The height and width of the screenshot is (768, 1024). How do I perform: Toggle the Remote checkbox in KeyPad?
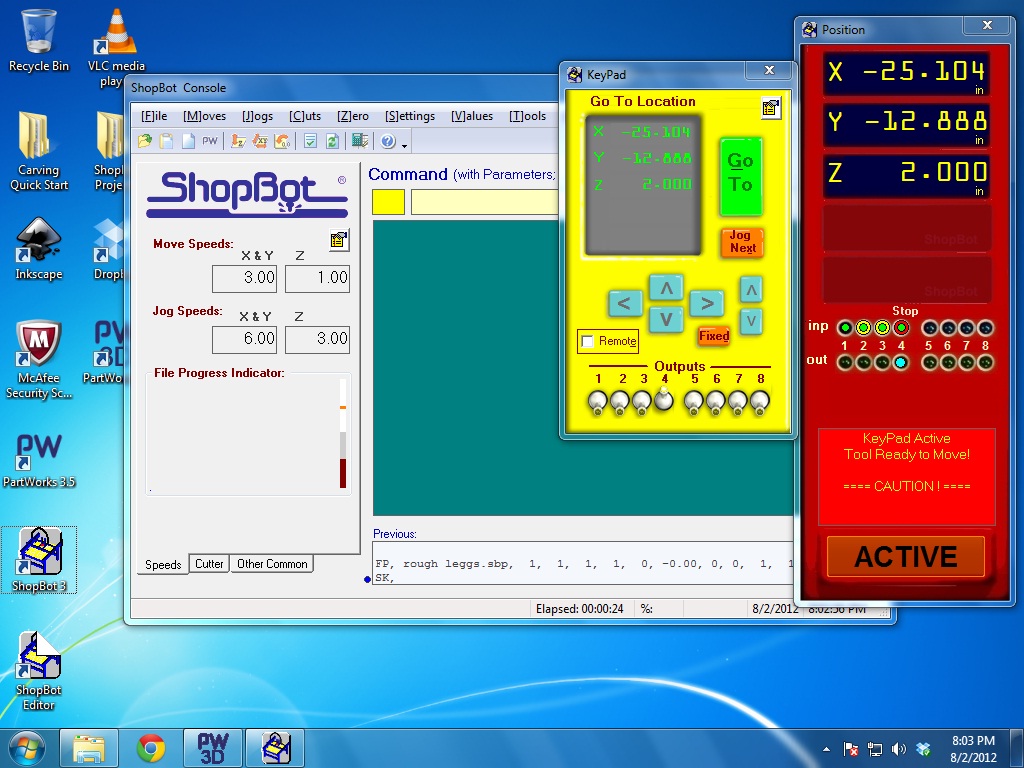587,341
